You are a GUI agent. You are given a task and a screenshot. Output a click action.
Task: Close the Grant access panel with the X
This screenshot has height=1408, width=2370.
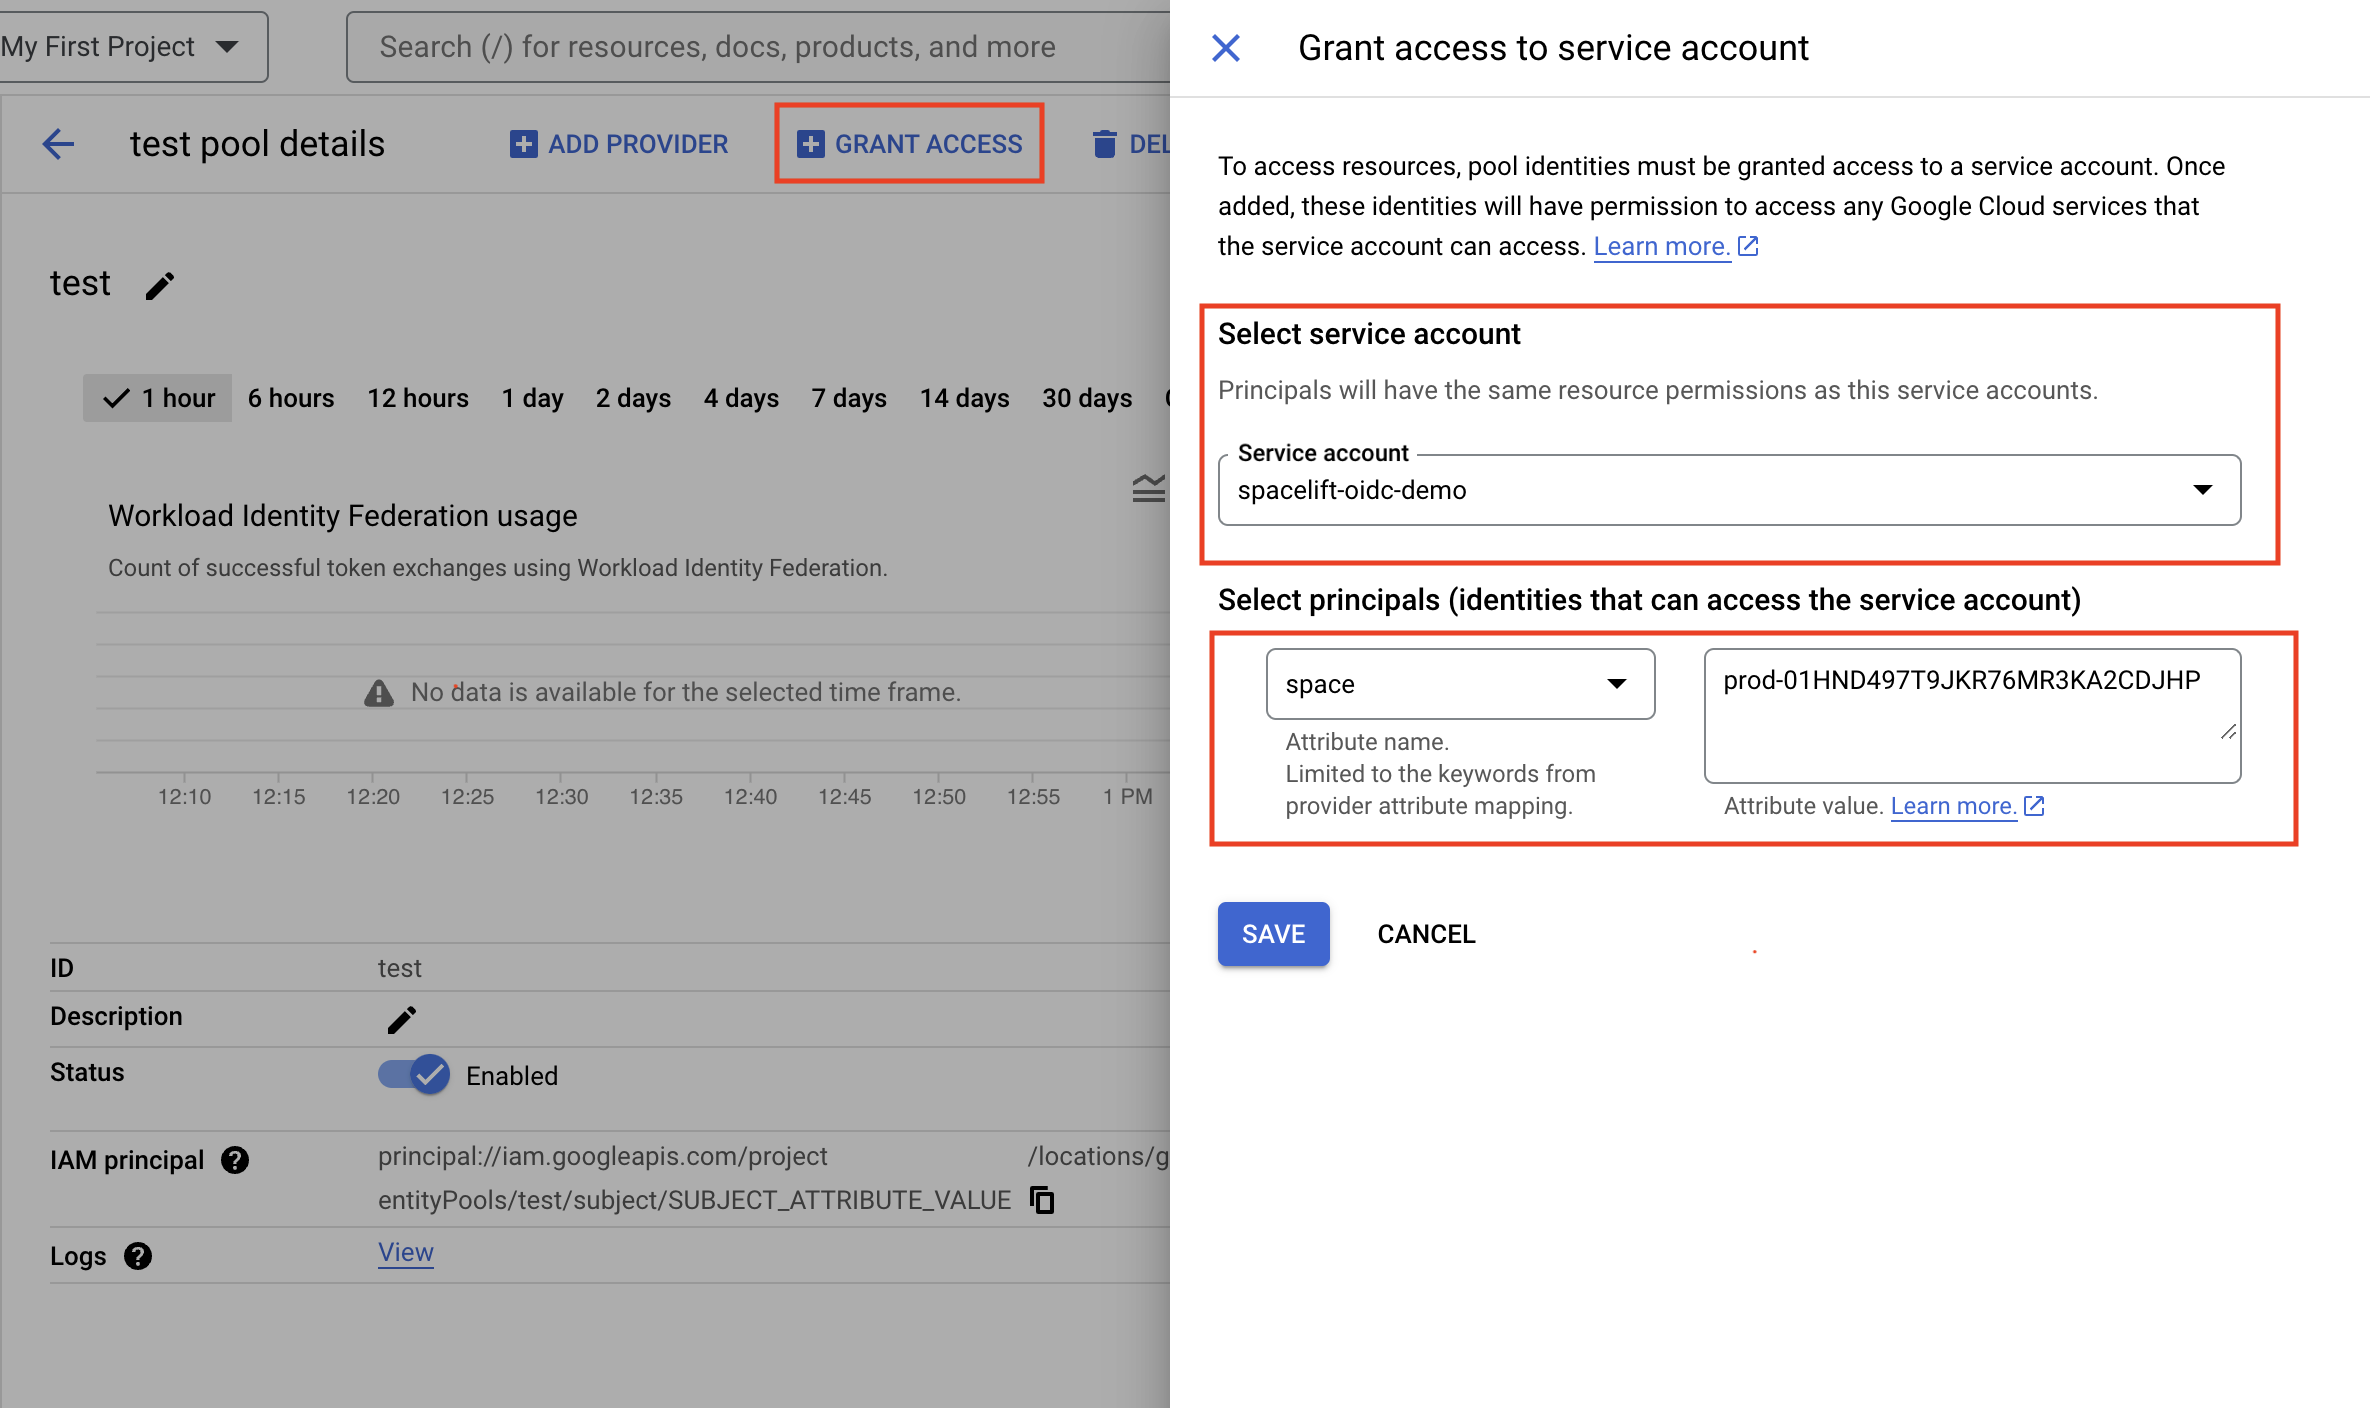click(1224, 47)
